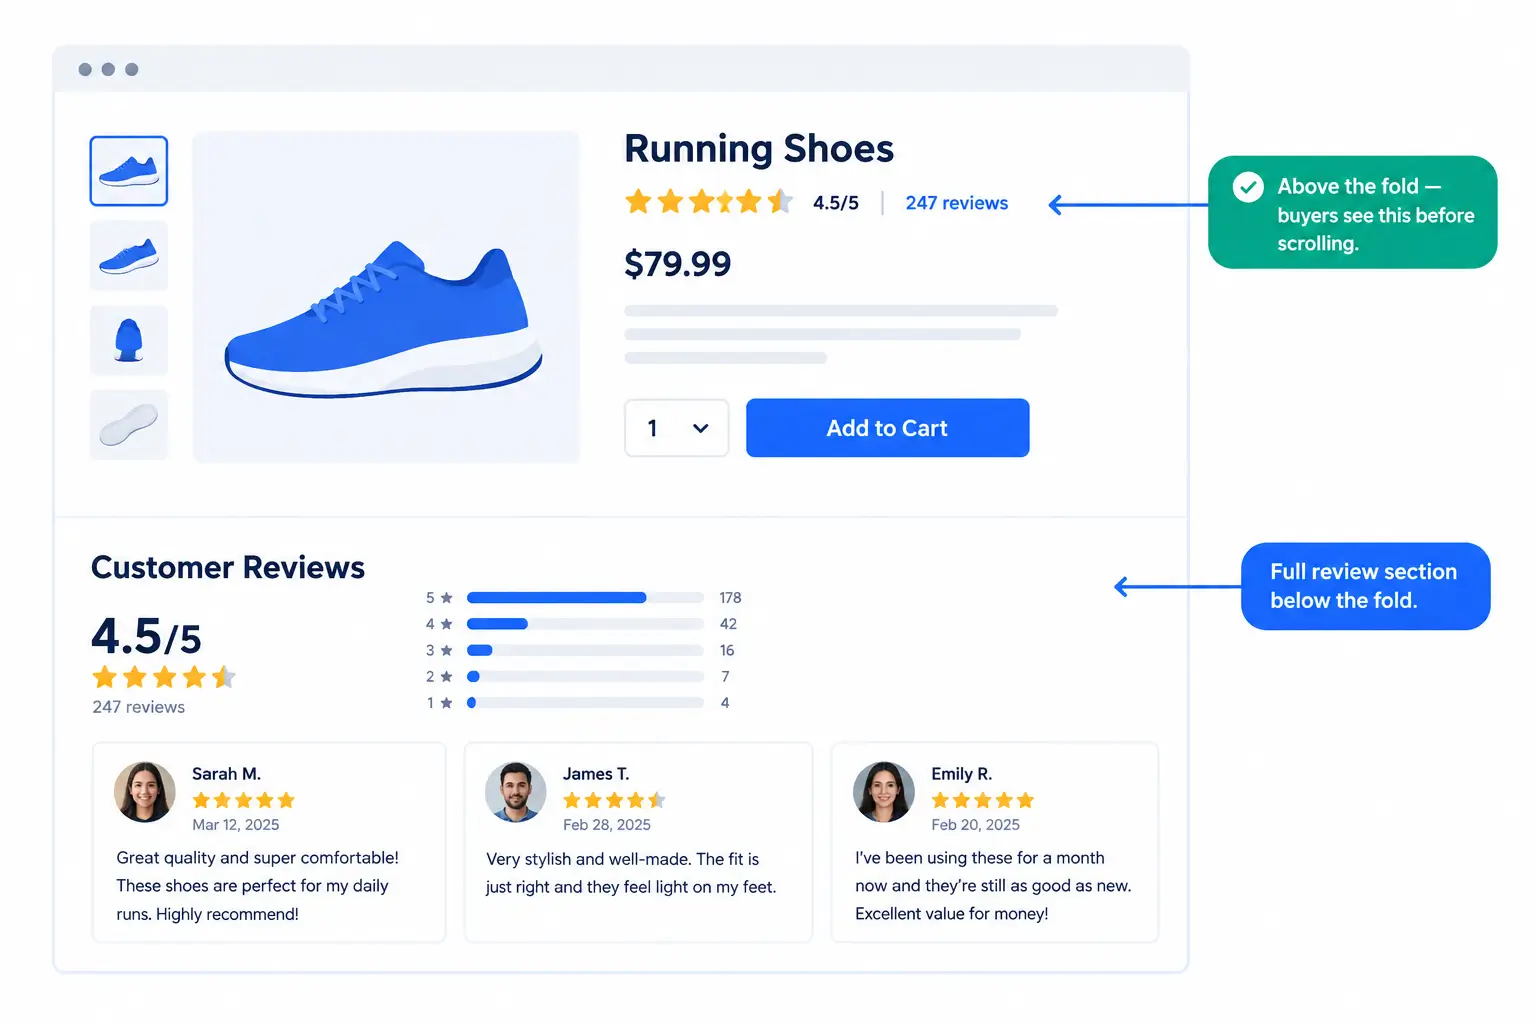Click the count 178 beside the 5-star bar
Image resolution: width=1536 pixels, height=1024 pixels.
(x=730, y=598)
